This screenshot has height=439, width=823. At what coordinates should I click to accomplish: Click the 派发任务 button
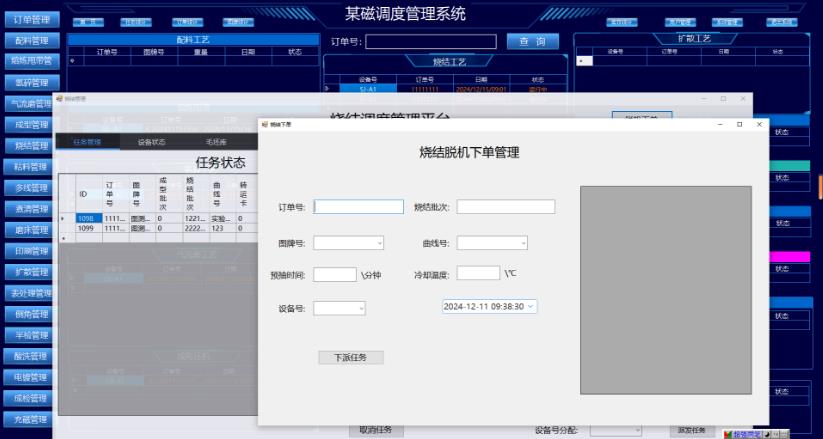click(691, 430)
